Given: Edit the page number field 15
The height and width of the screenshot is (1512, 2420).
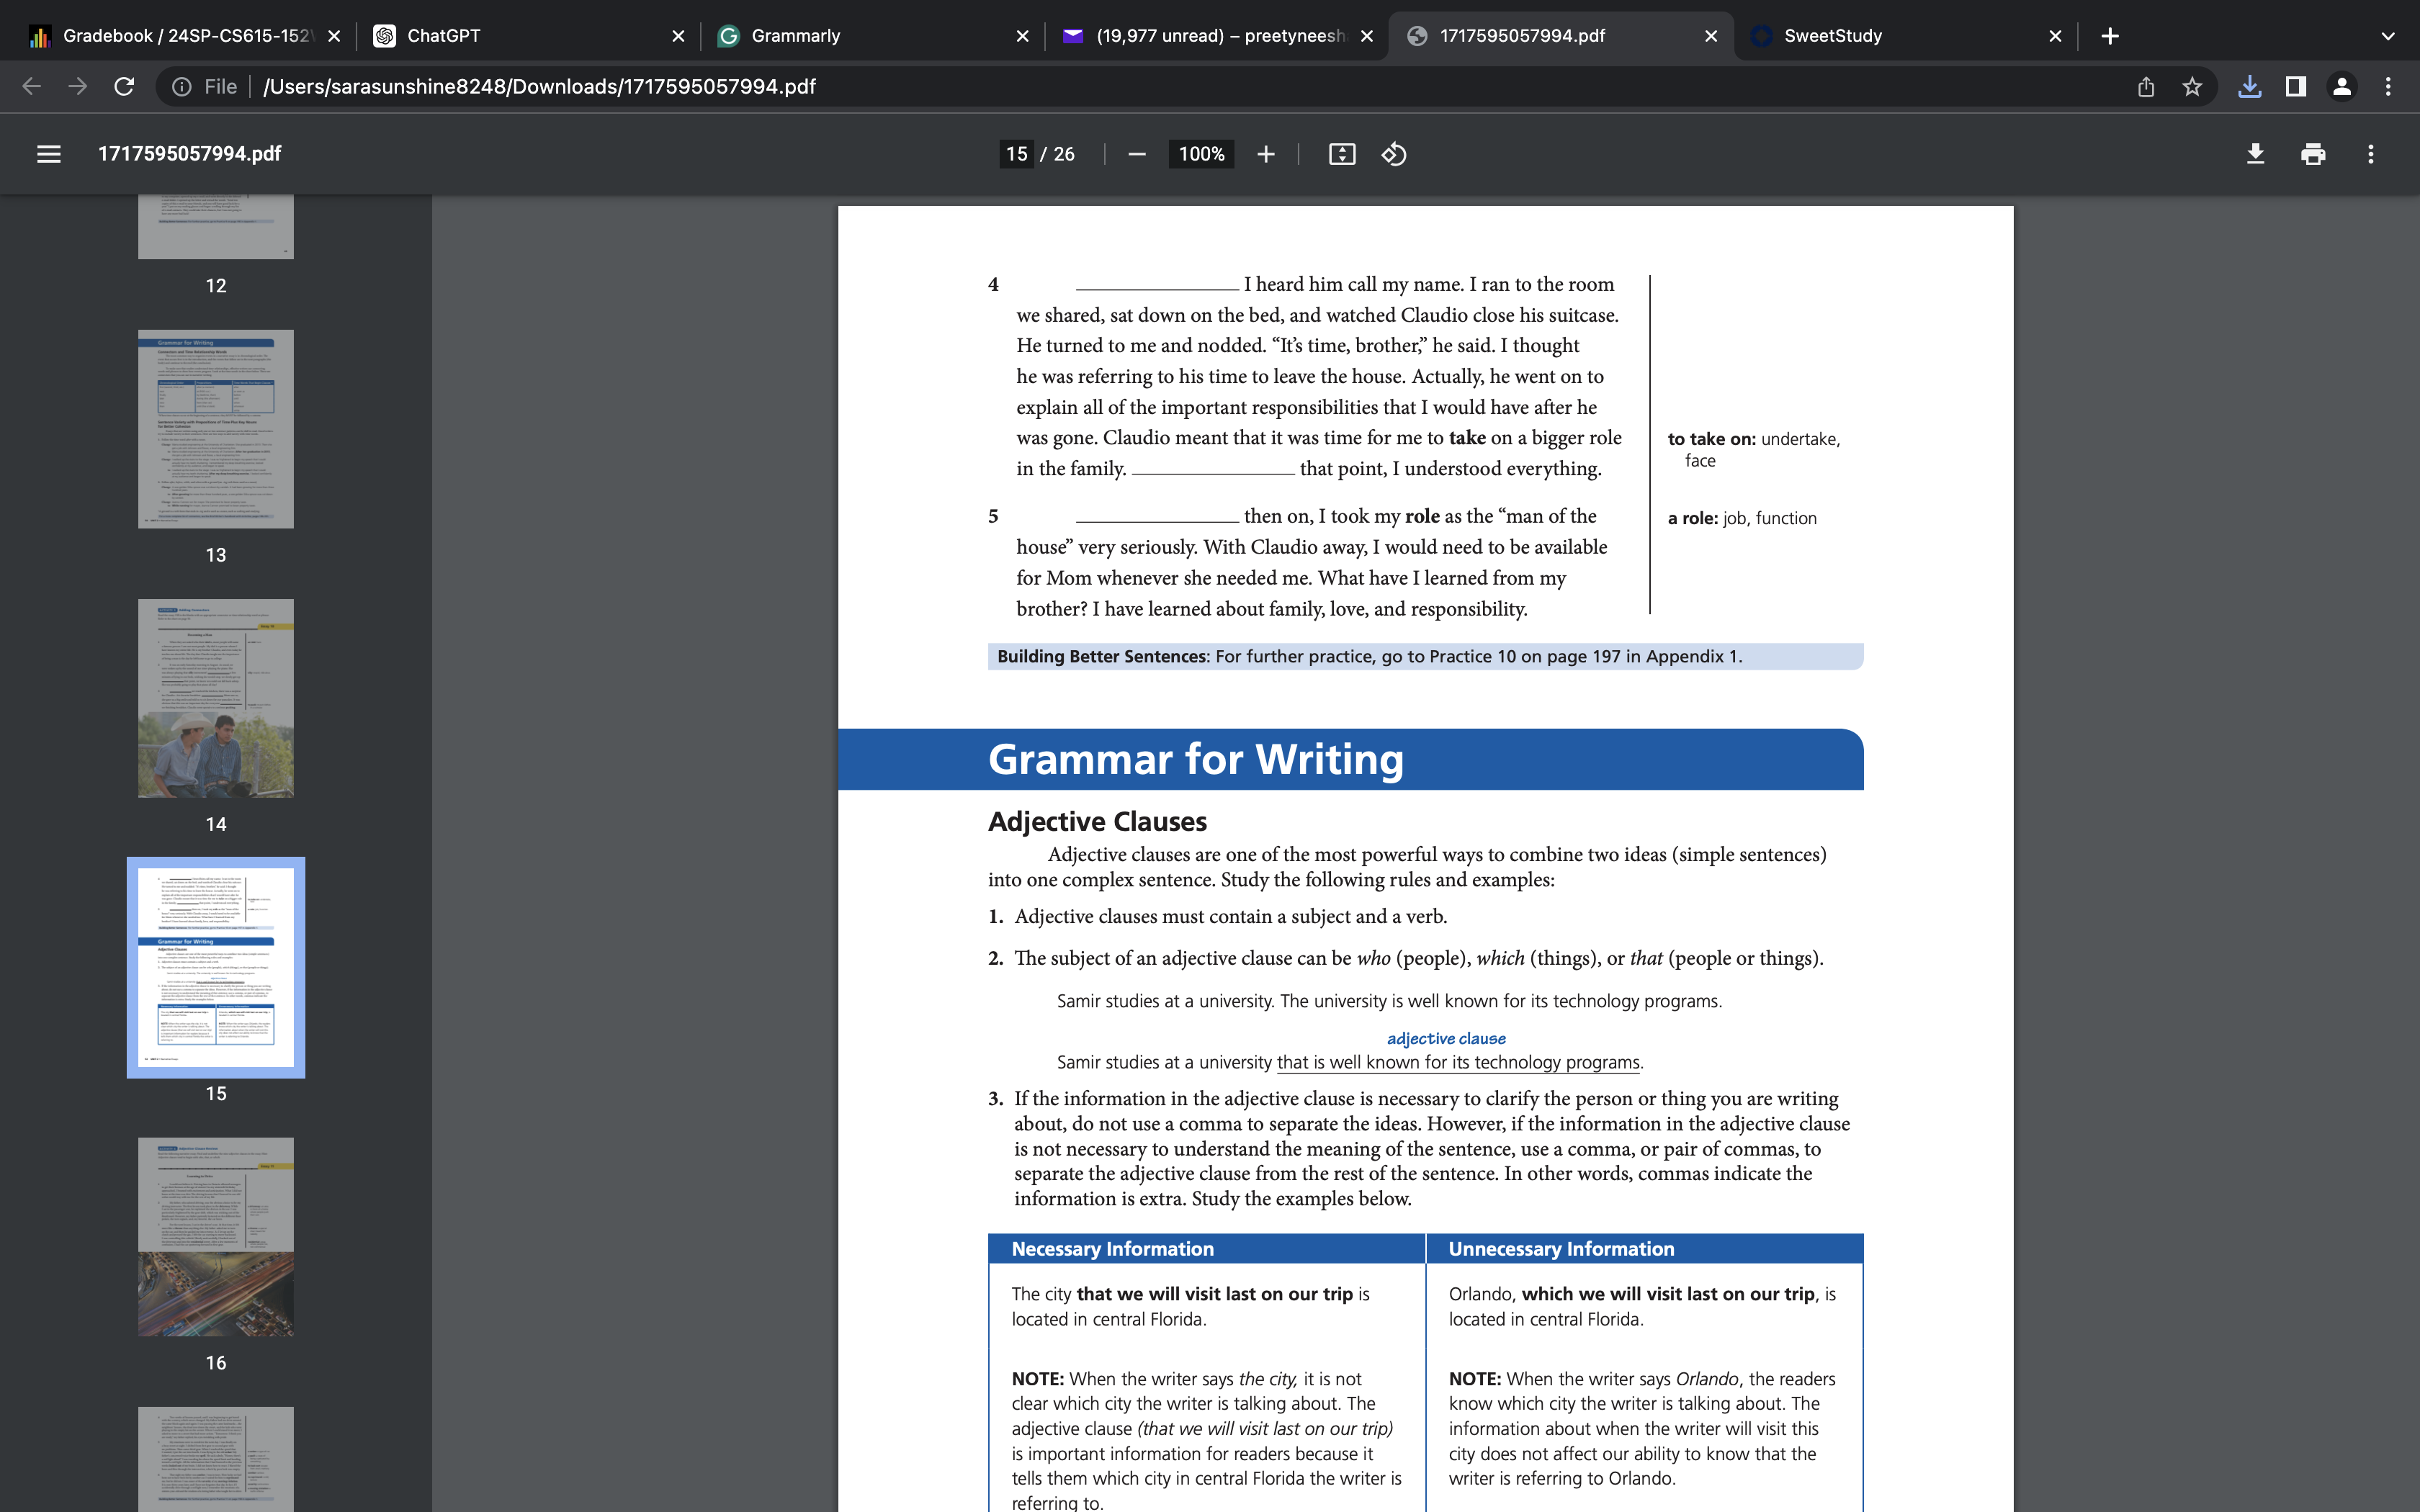Looking at the screenshot, I should pos(1017,154).
